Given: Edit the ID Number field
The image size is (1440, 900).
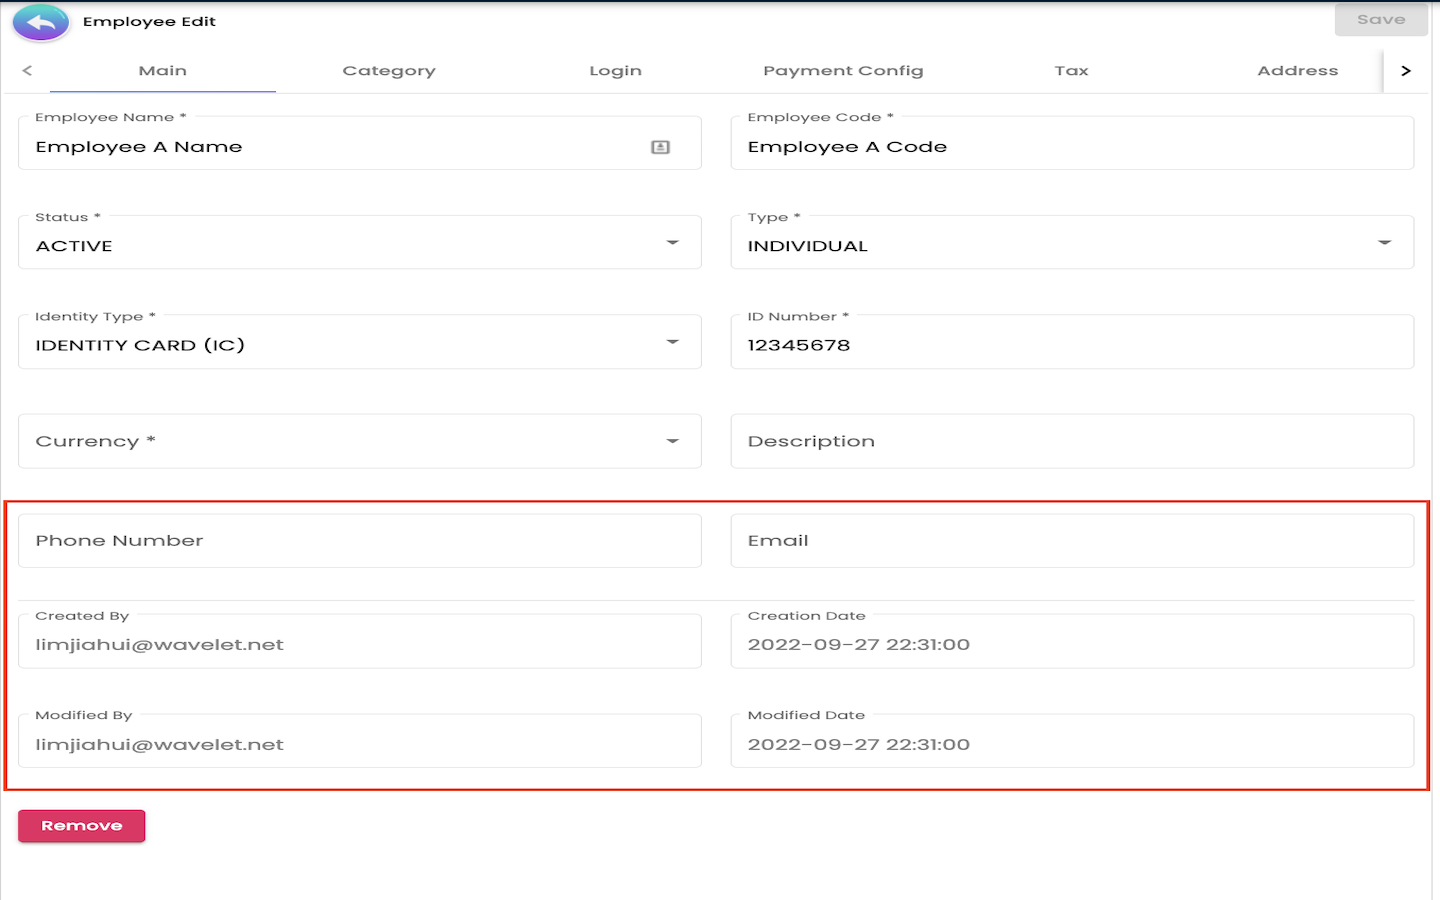Looking at the screenshot, I should pos(1072,345).
